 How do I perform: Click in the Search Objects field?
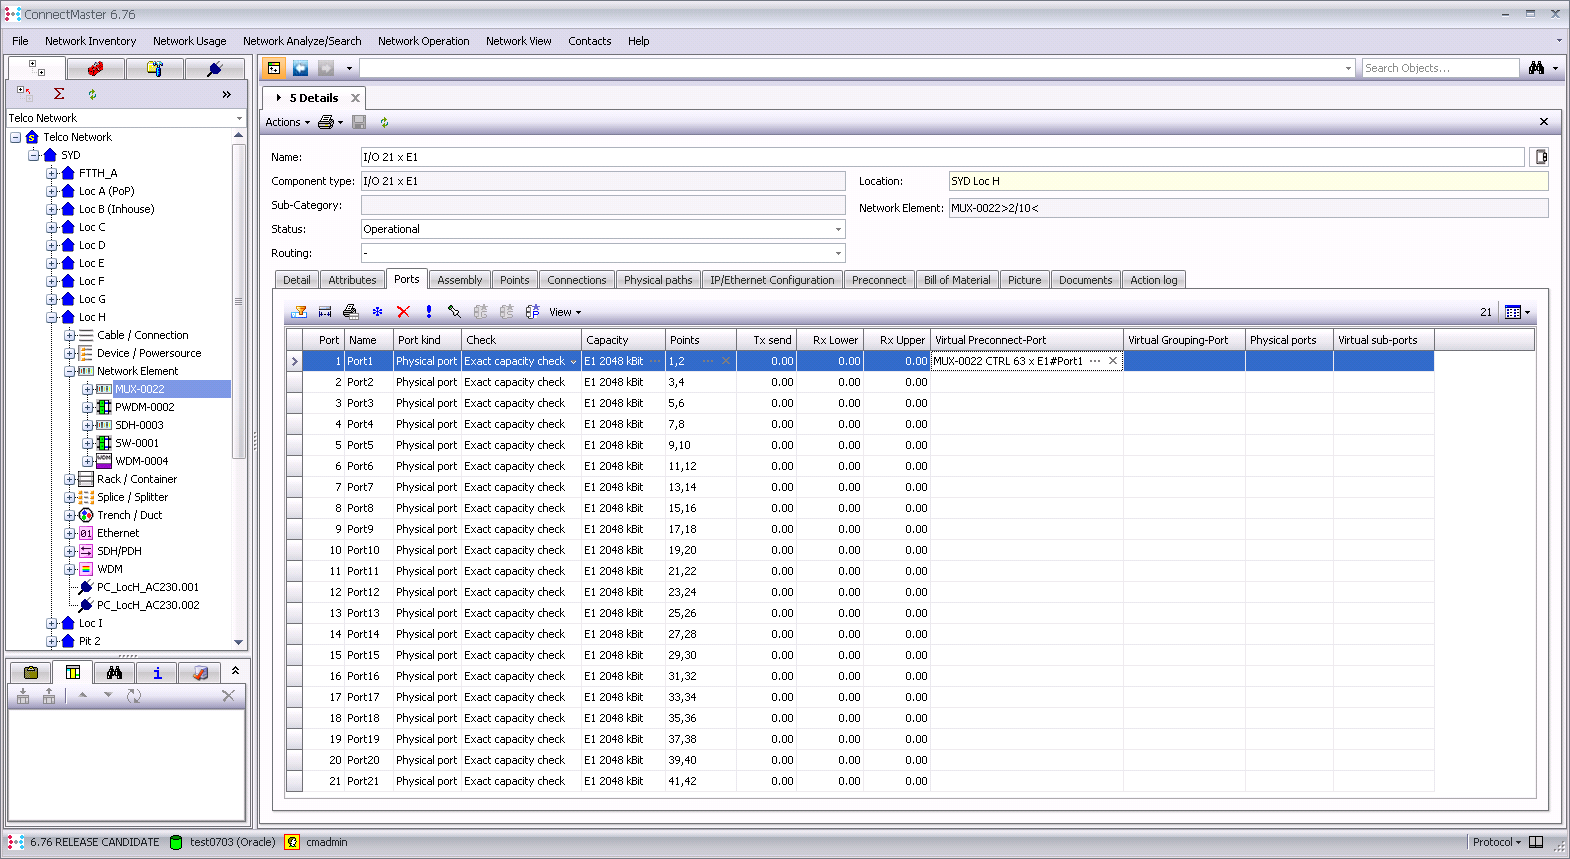[1440, 68]
